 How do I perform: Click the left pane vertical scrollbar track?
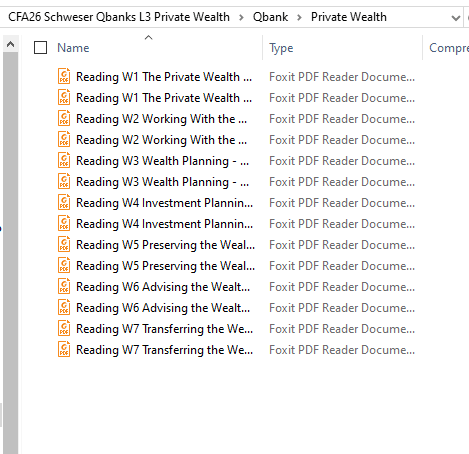click(10, 253)
